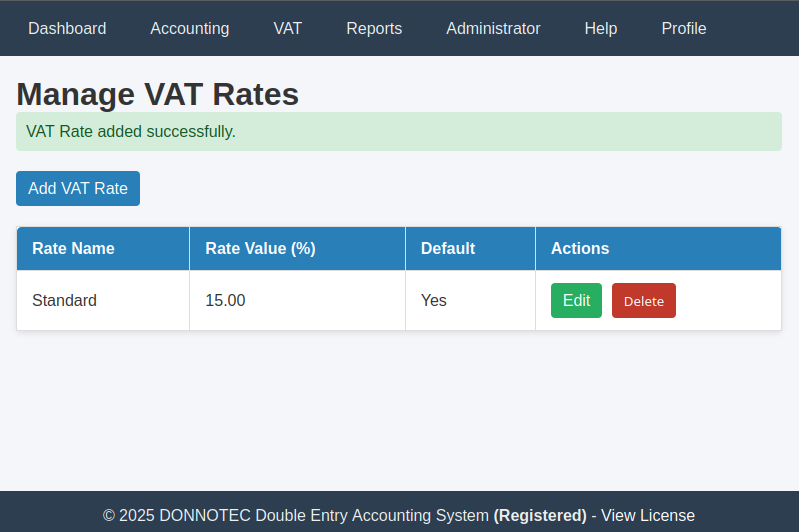Follow the View License link
This screenshot has height=532, width=799.
pyautogui.click(x=648, y=515)
